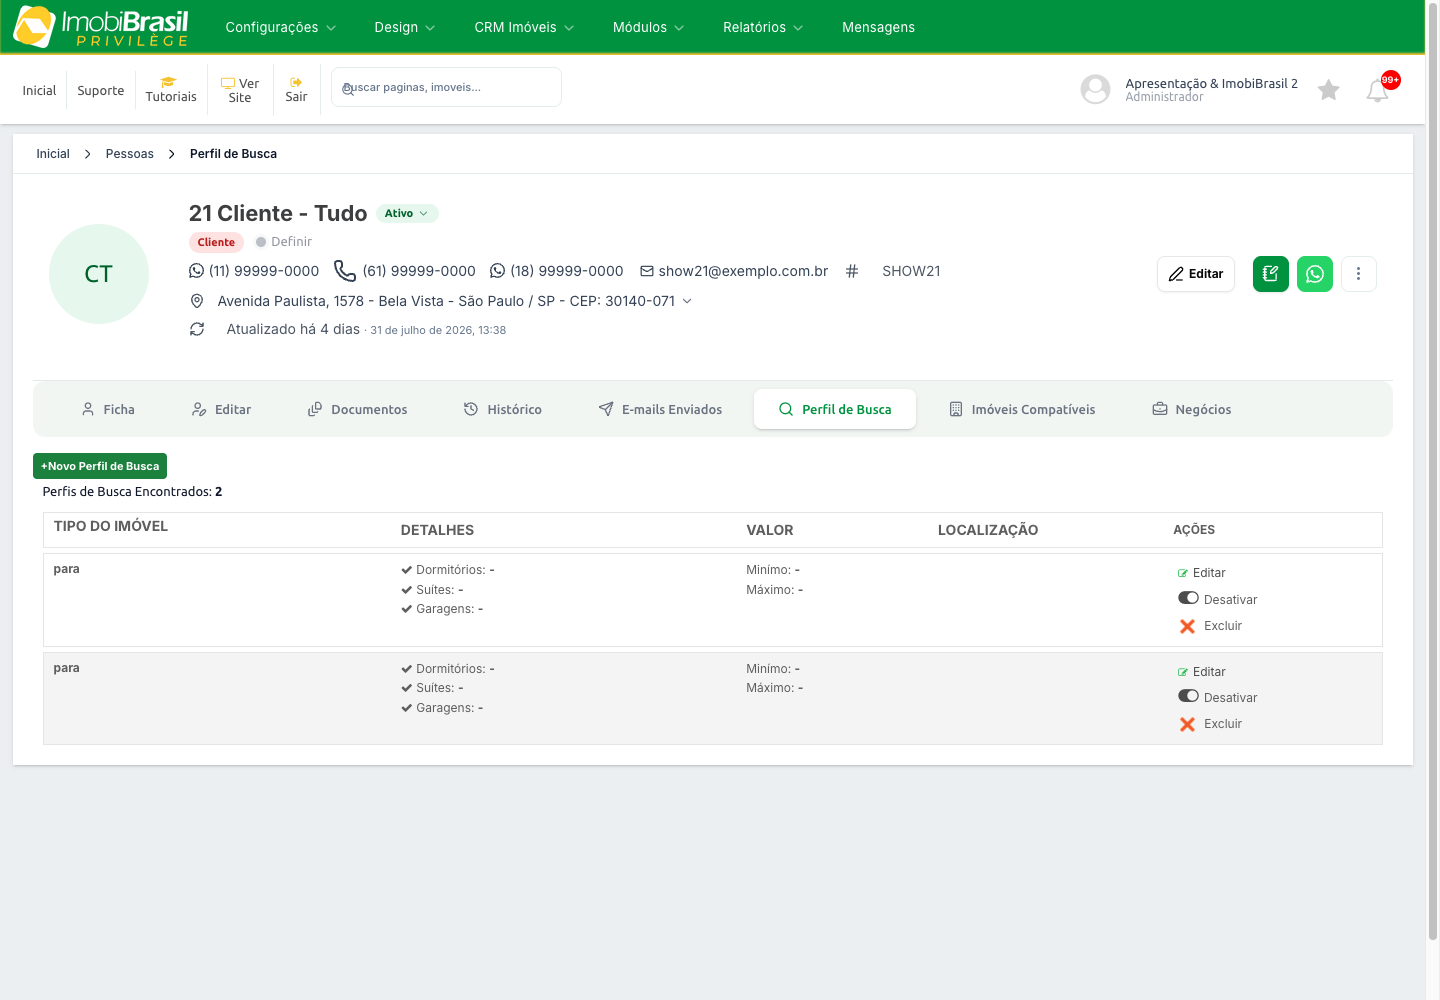The height and width of the screenshot is (1000, 1440).
Task: Click the Editar button with pencil
Action: pos(1196,274)
